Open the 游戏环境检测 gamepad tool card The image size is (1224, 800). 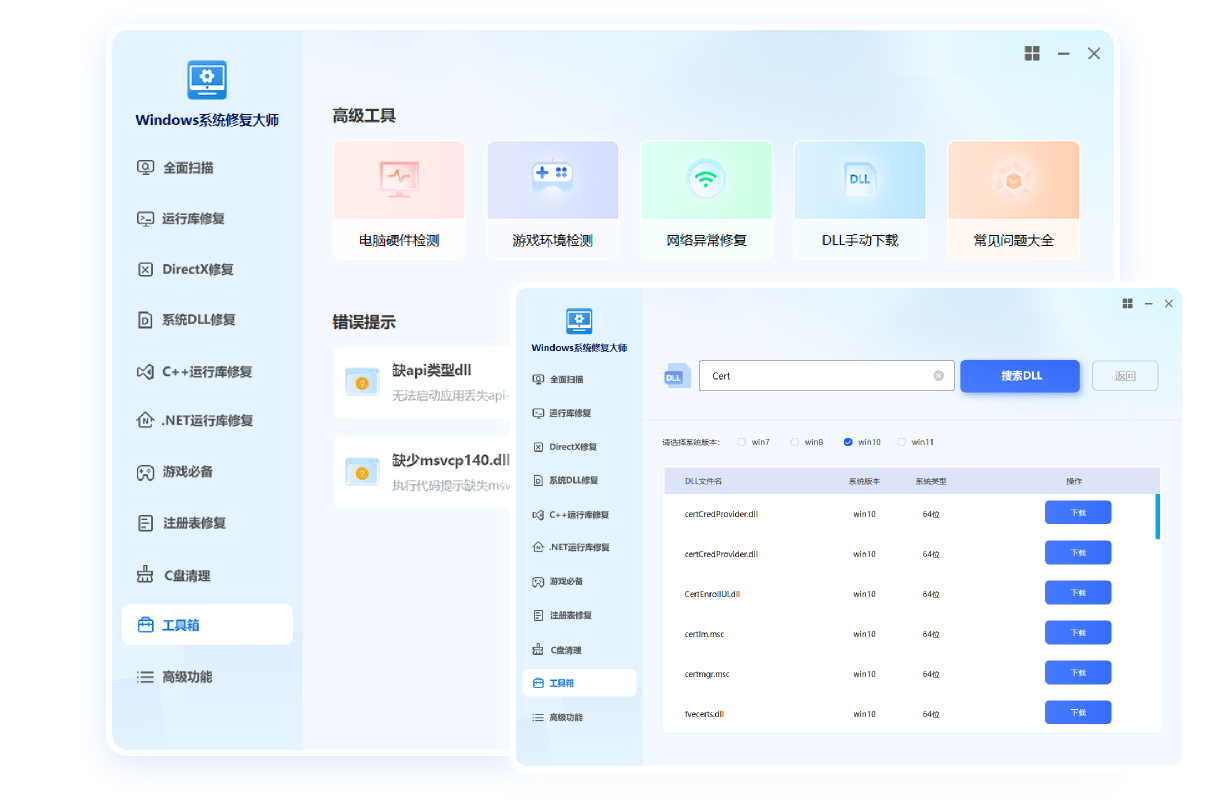(x=552, y=200)
